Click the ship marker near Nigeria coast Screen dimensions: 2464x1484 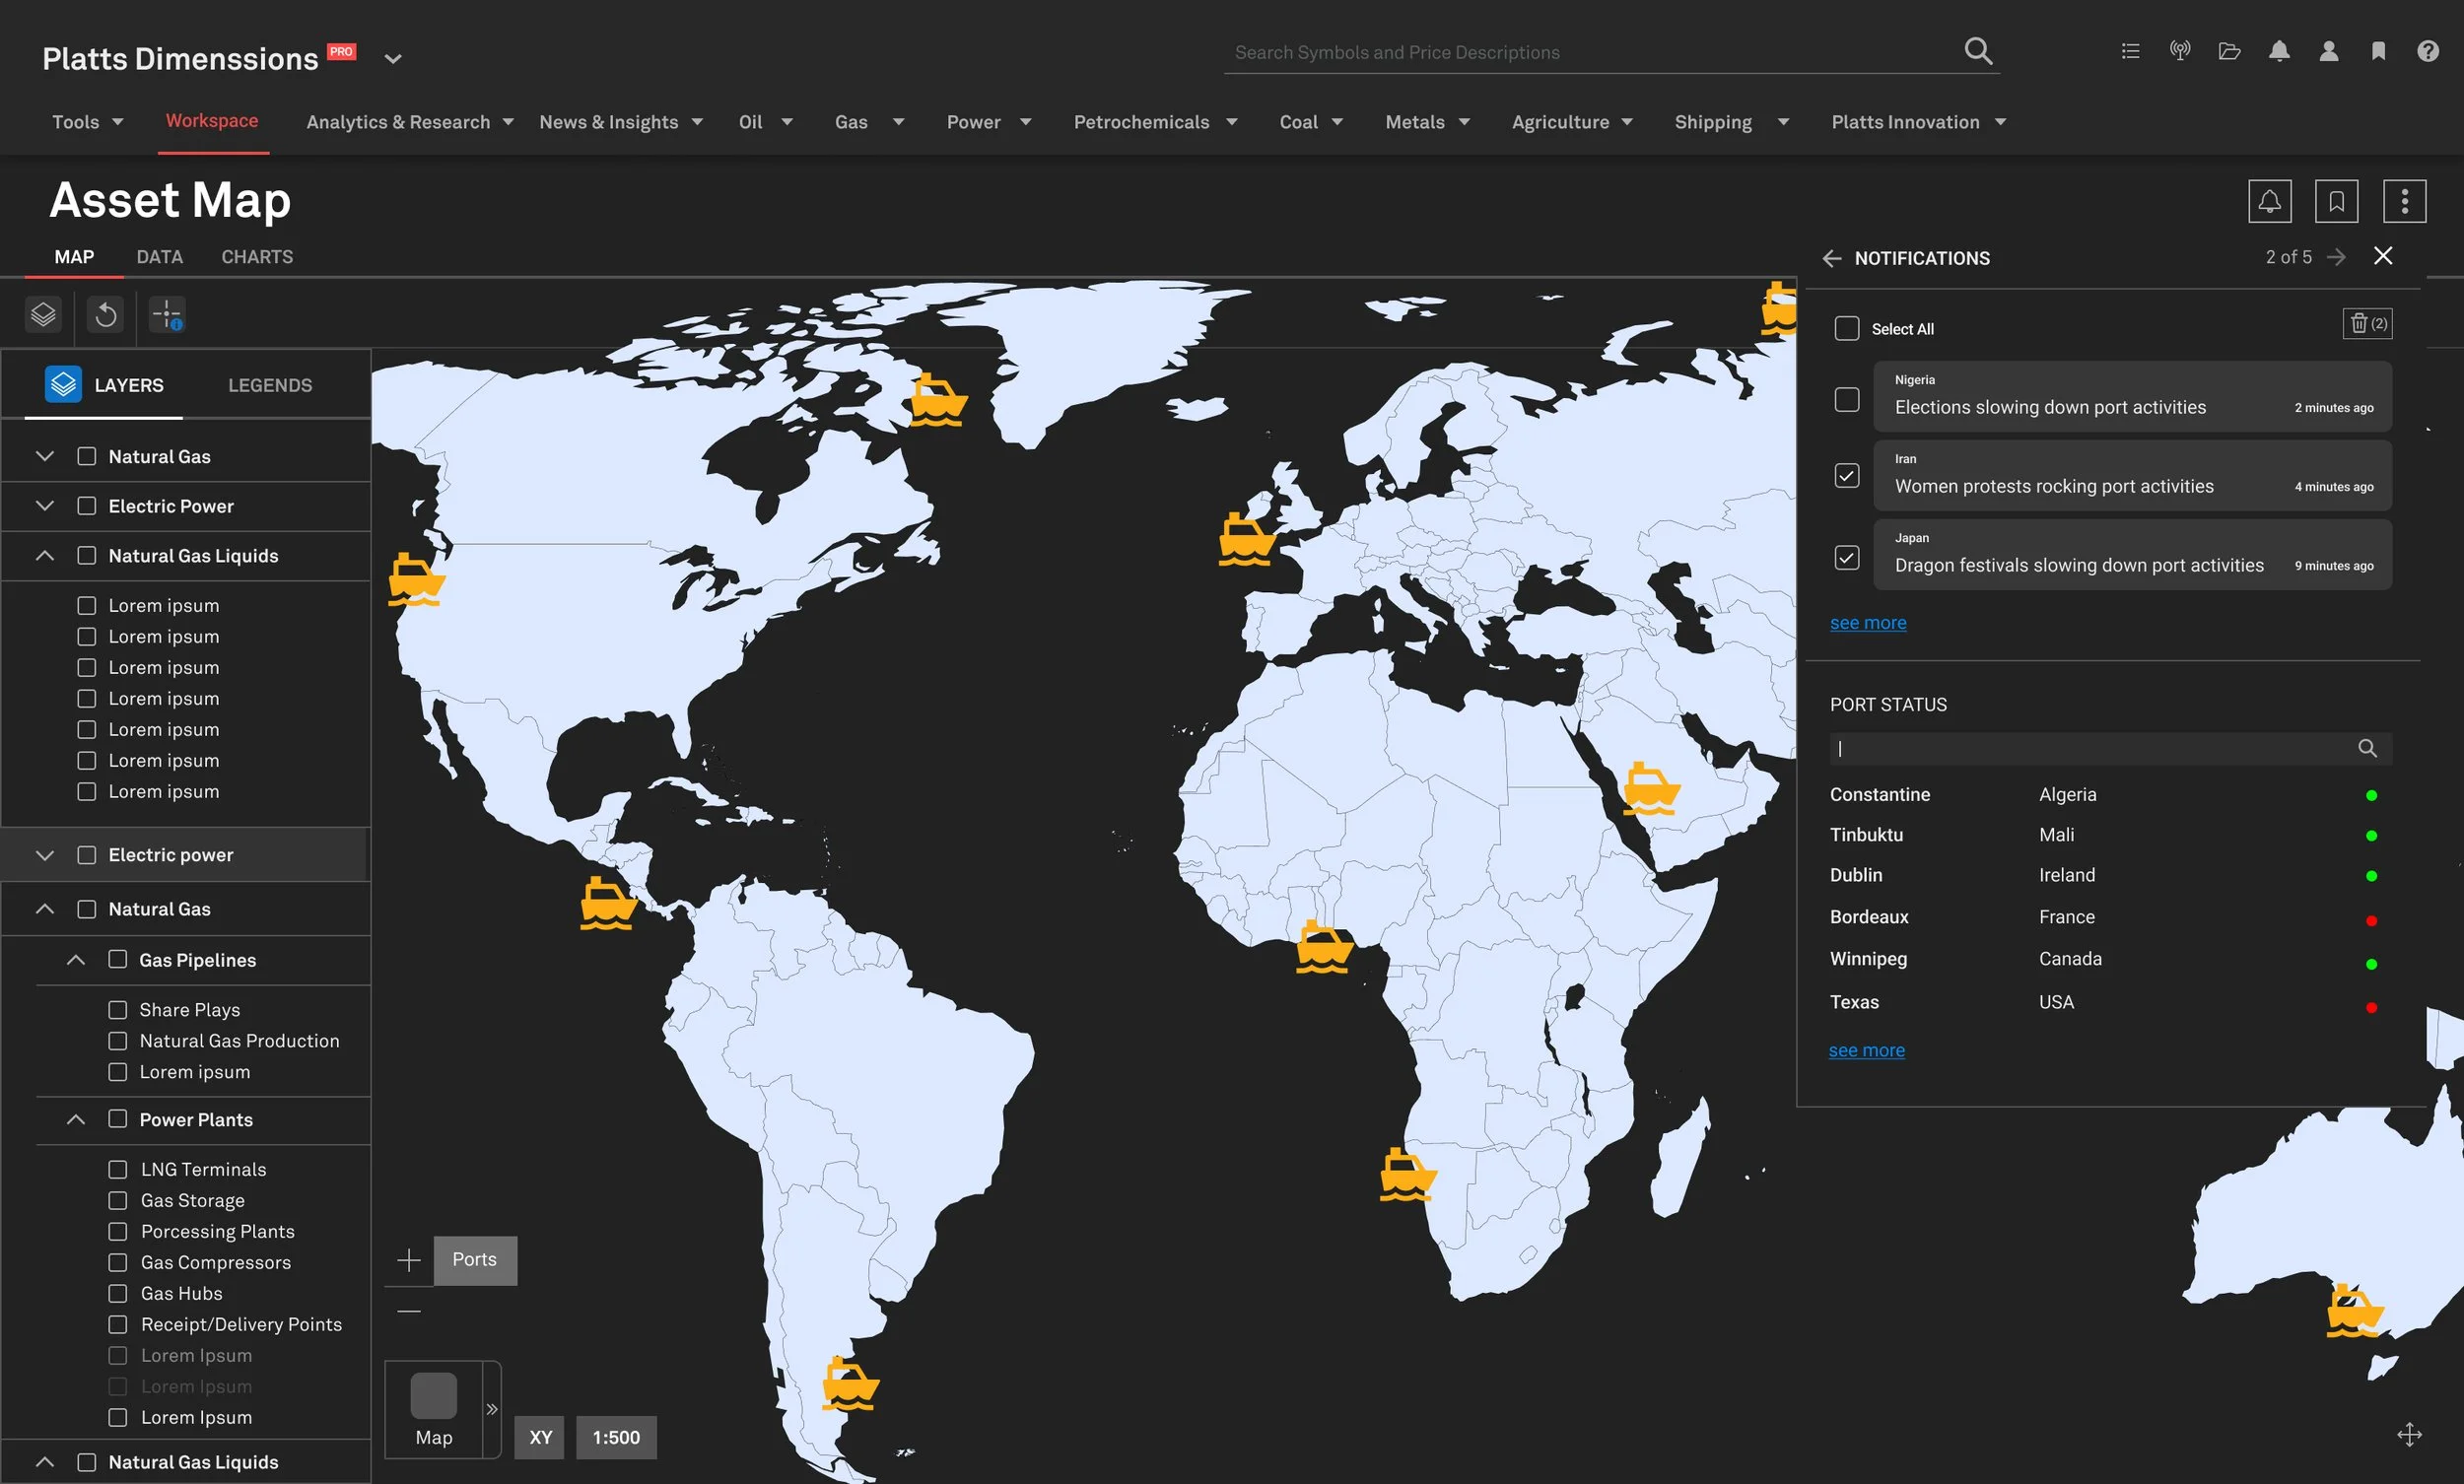(1323, 948)
